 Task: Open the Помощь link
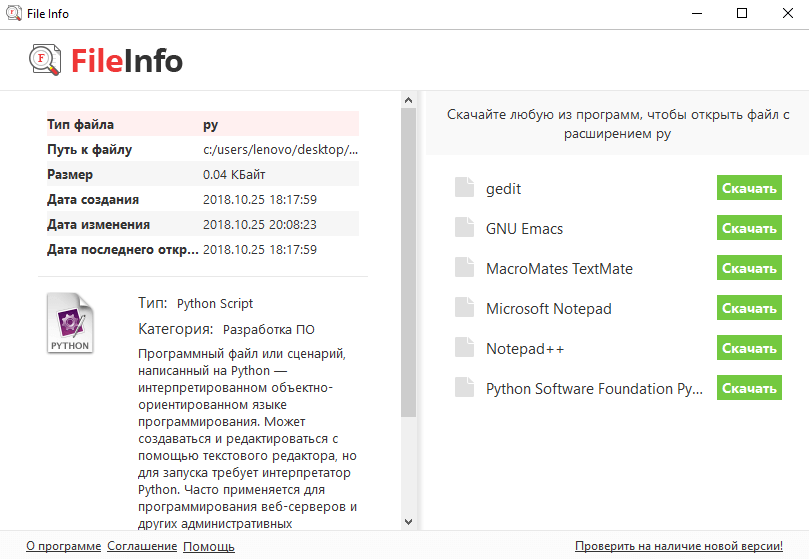(209, 546)
